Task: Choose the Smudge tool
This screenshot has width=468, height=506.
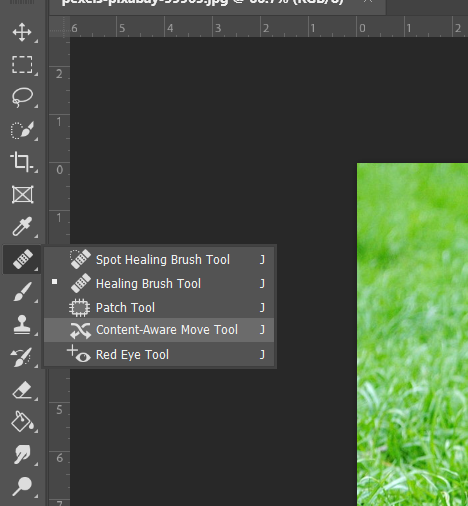Action: [22, 454]
